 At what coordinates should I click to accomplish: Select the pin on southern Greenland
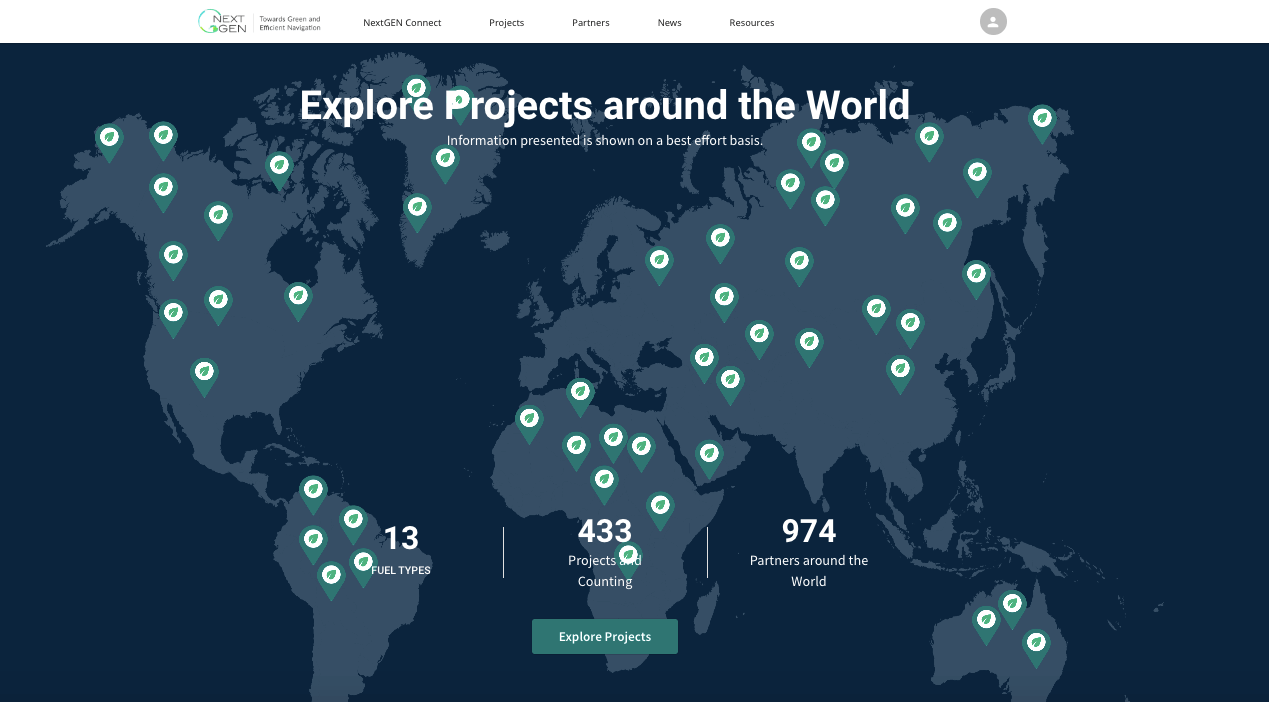click(x=417, y=210)
